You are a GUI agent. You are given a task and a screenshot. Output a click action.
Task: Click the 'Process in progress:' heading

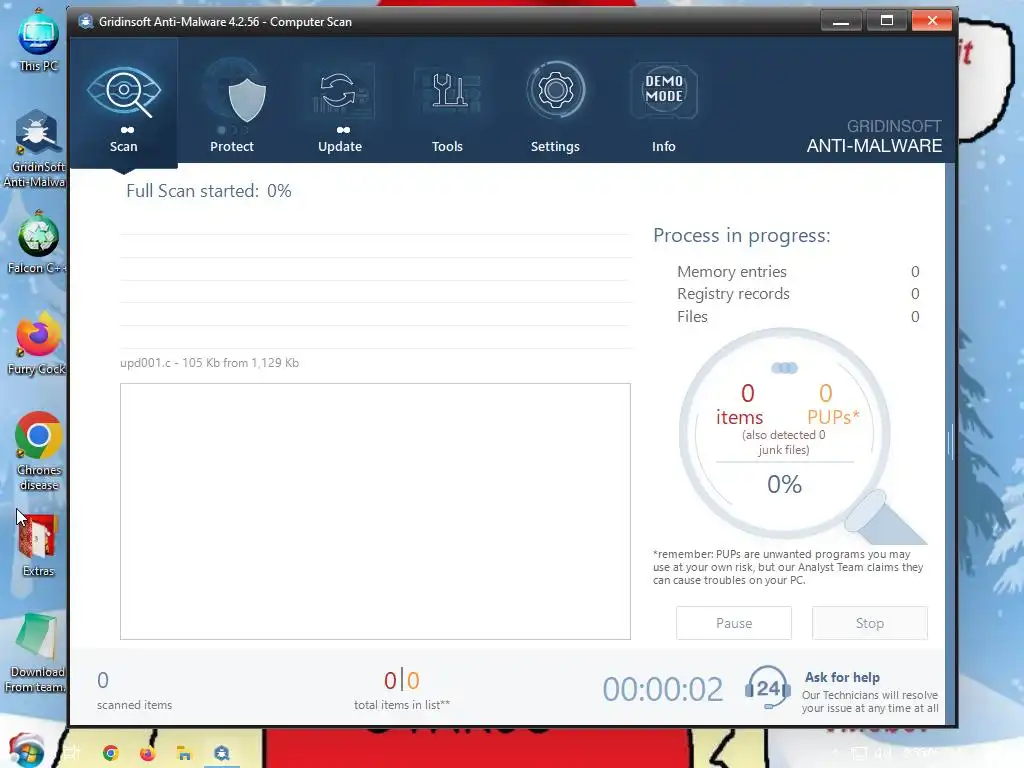pos(742,235)
